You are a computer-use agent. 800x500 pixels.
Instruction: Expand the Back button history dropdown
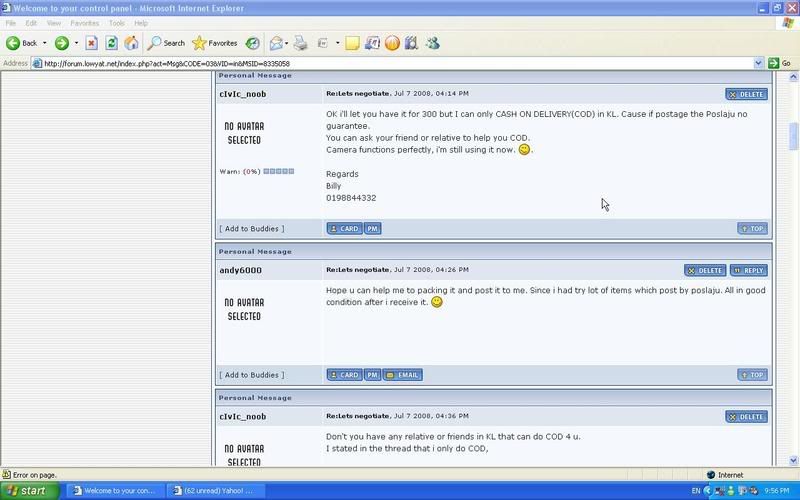click(45, 43)
